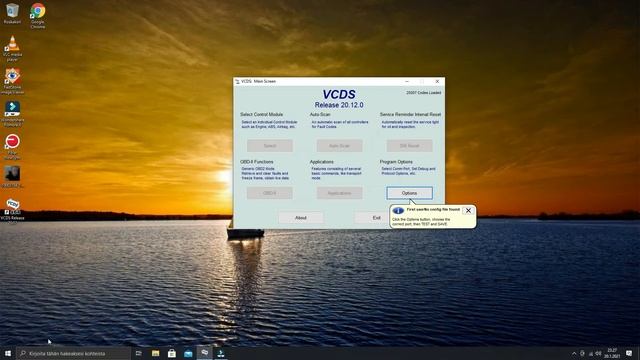
Task: Open the Recycle Bin desktop icon
Action: pos(12,13)
